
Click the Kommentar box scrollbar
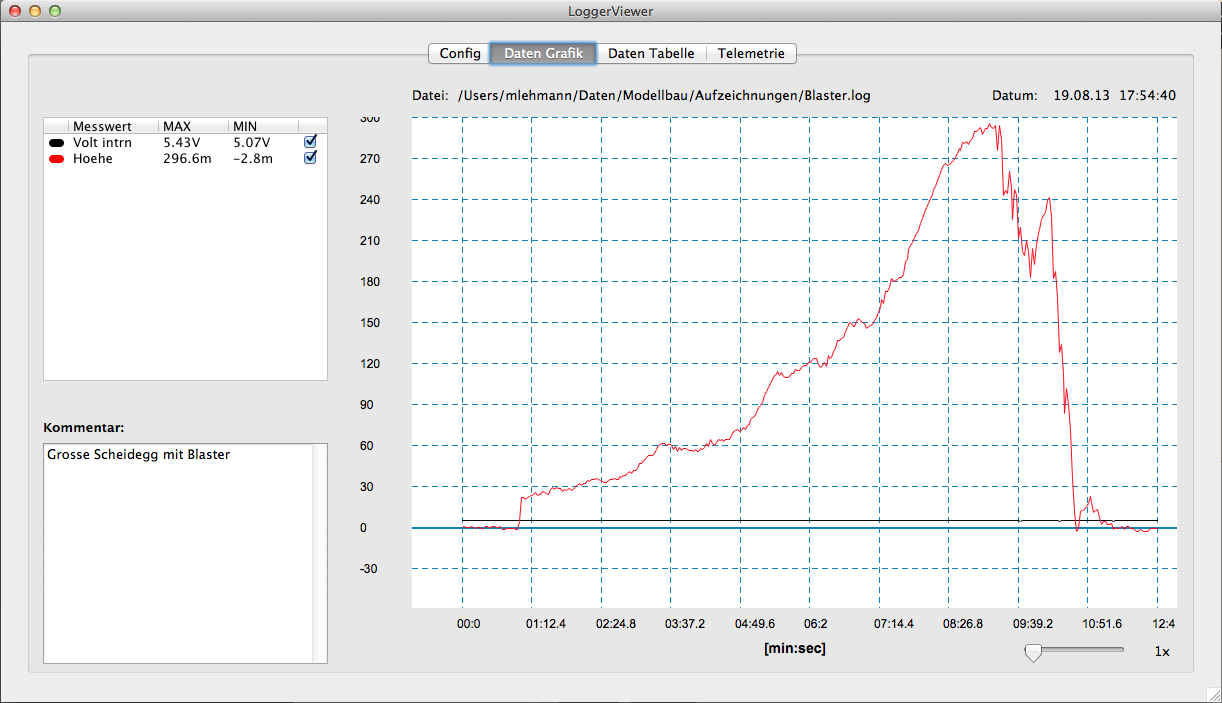pyautogui.click(x=320, y=553)
